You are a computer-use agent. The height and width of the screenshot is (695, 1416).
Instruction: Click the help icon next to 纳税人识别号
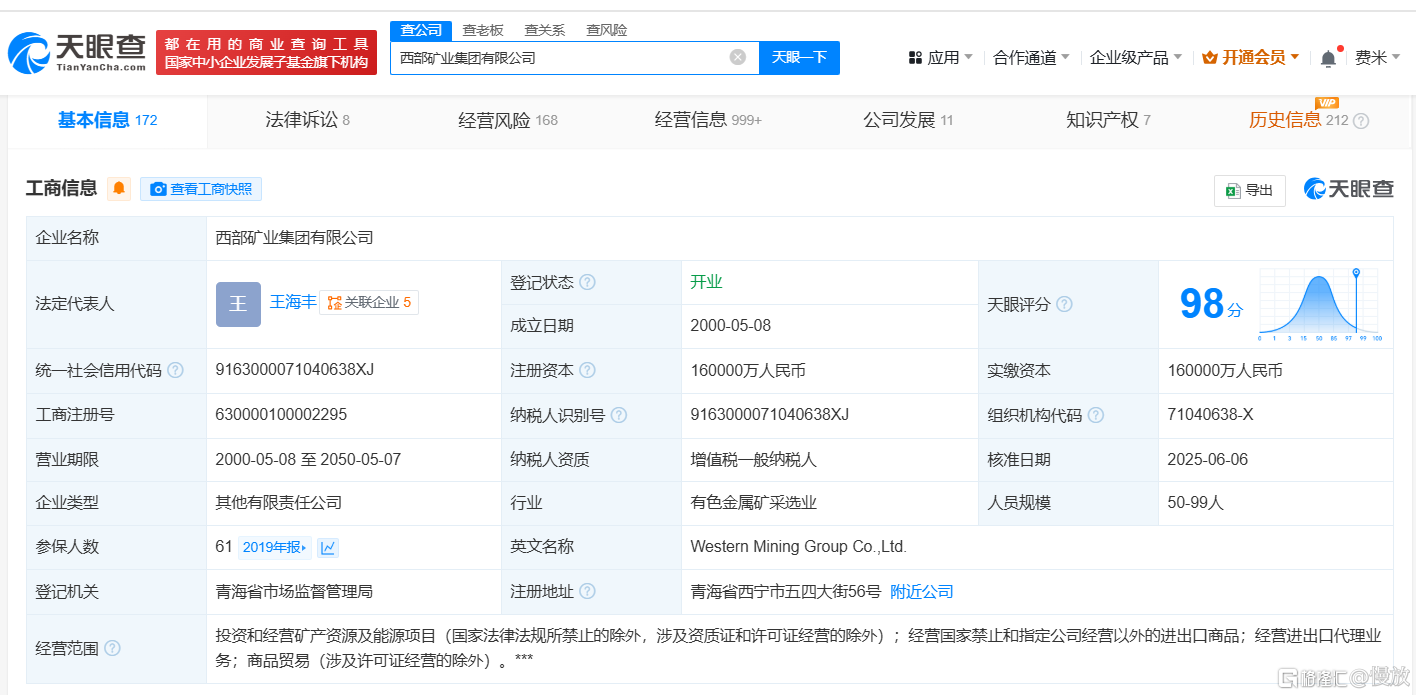(619, 415)
